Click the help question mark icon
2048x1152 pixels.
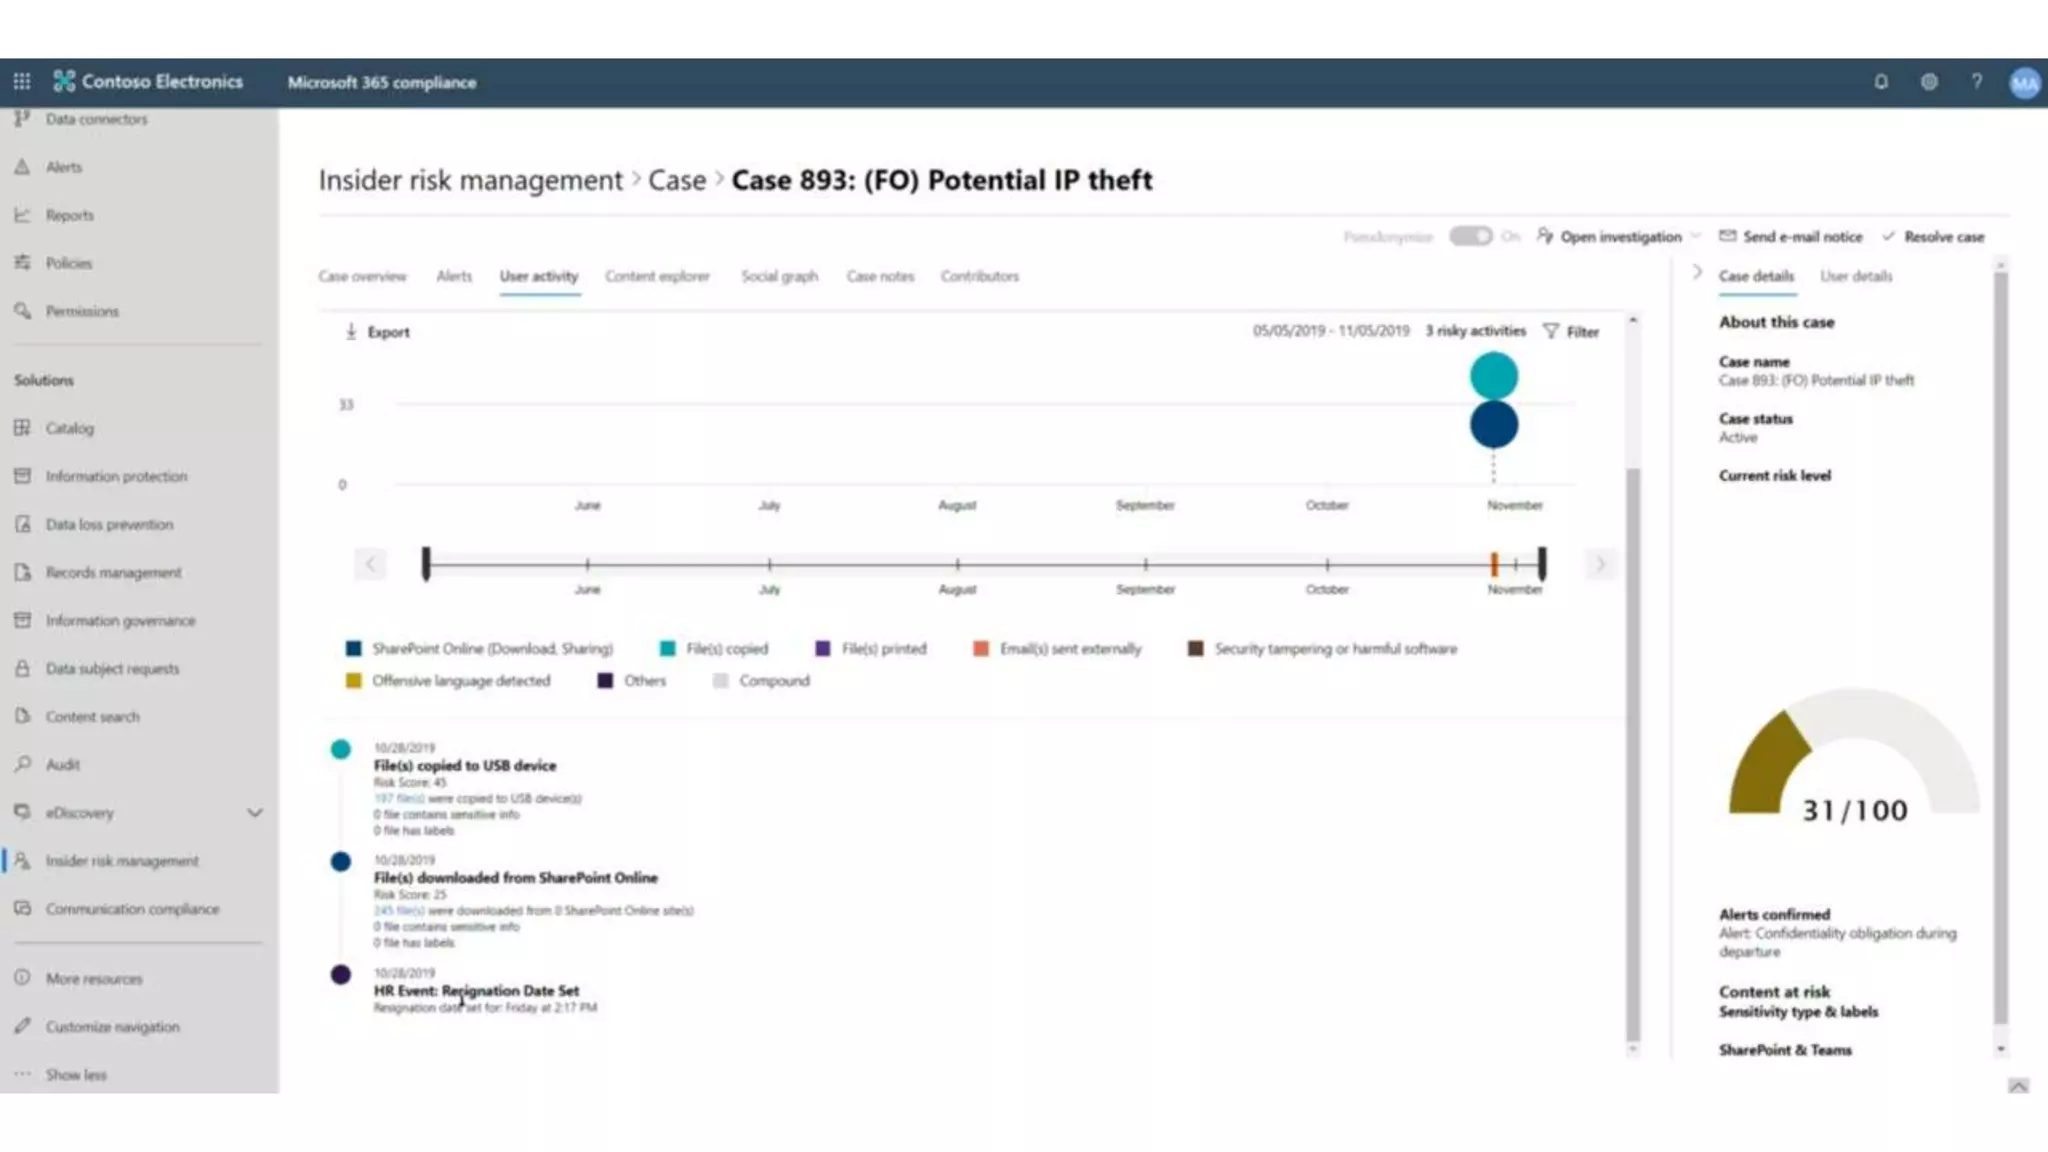[1977, 82]
